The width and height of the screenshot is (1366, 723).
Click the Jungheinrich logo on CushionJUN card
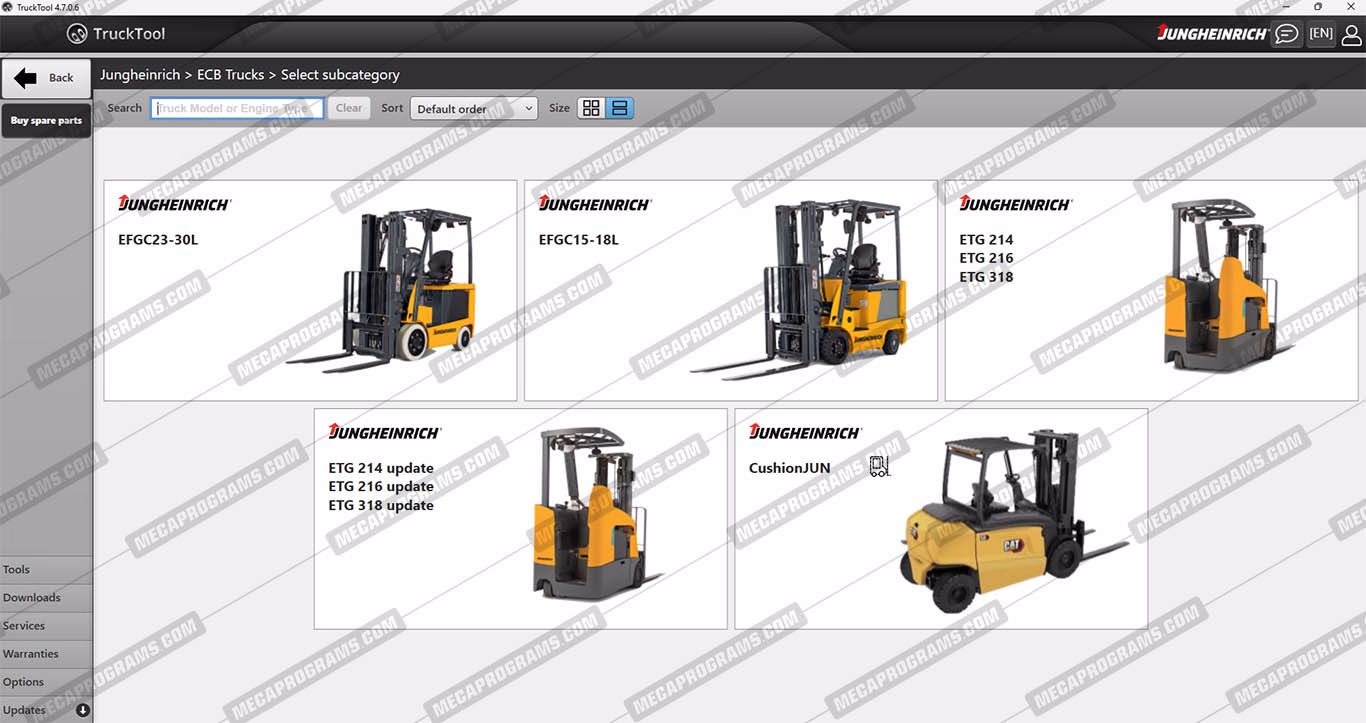click(805, 432)
